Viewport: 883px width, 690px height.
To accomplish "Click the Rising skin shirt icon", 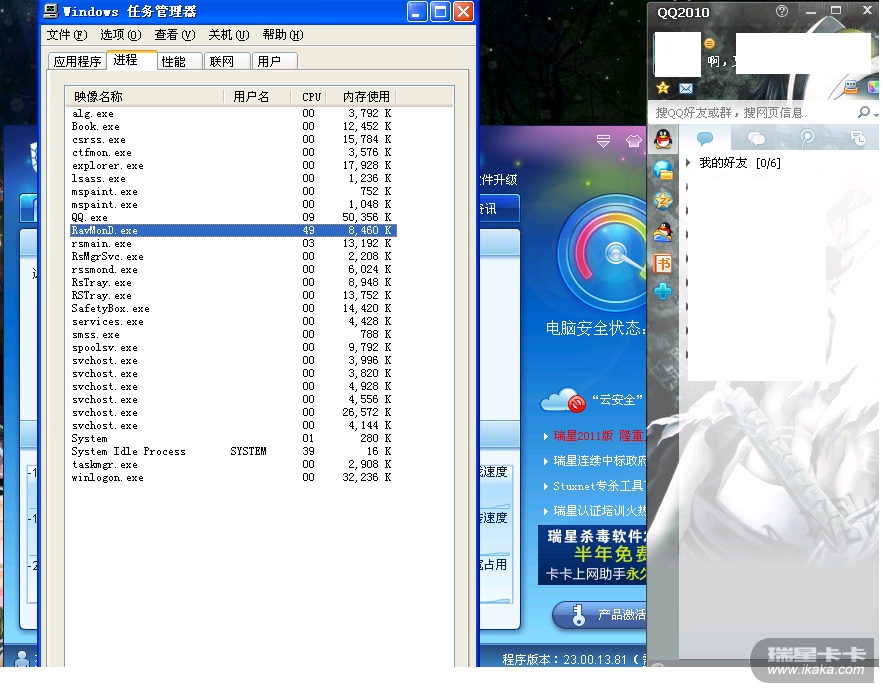I will coord(633,141).
